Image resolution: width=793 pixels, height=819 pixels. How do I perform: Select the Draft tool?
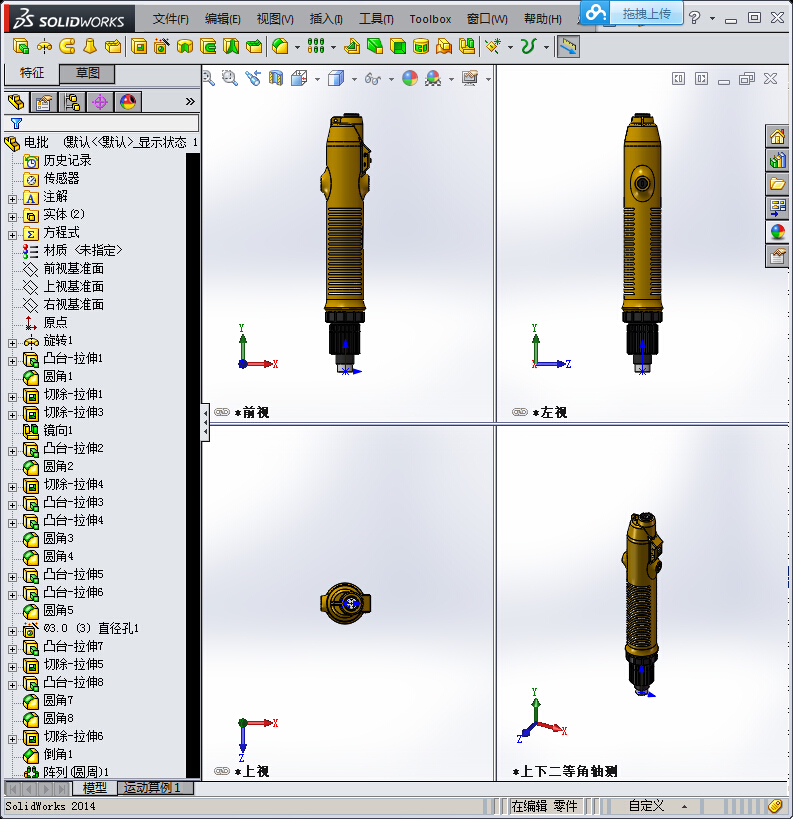375,46
